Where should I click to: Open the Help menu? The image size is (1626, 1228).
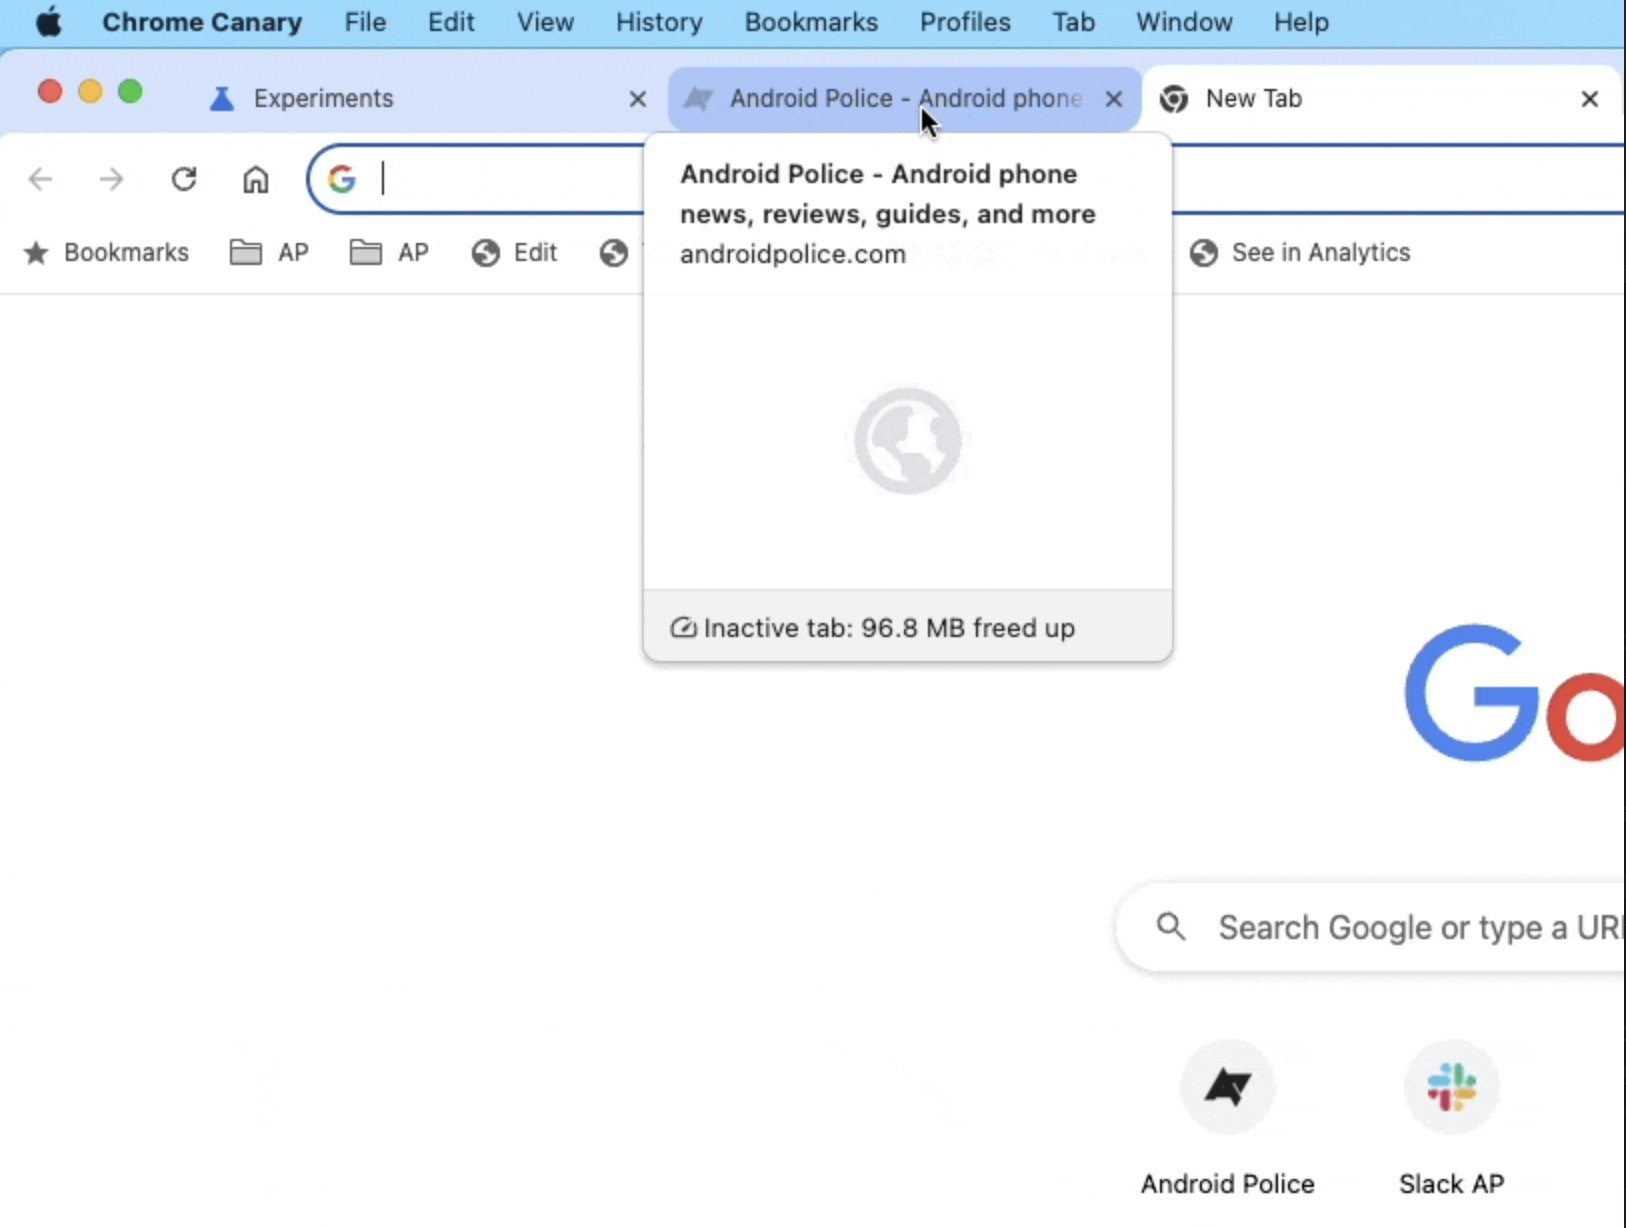[1301, 22]
